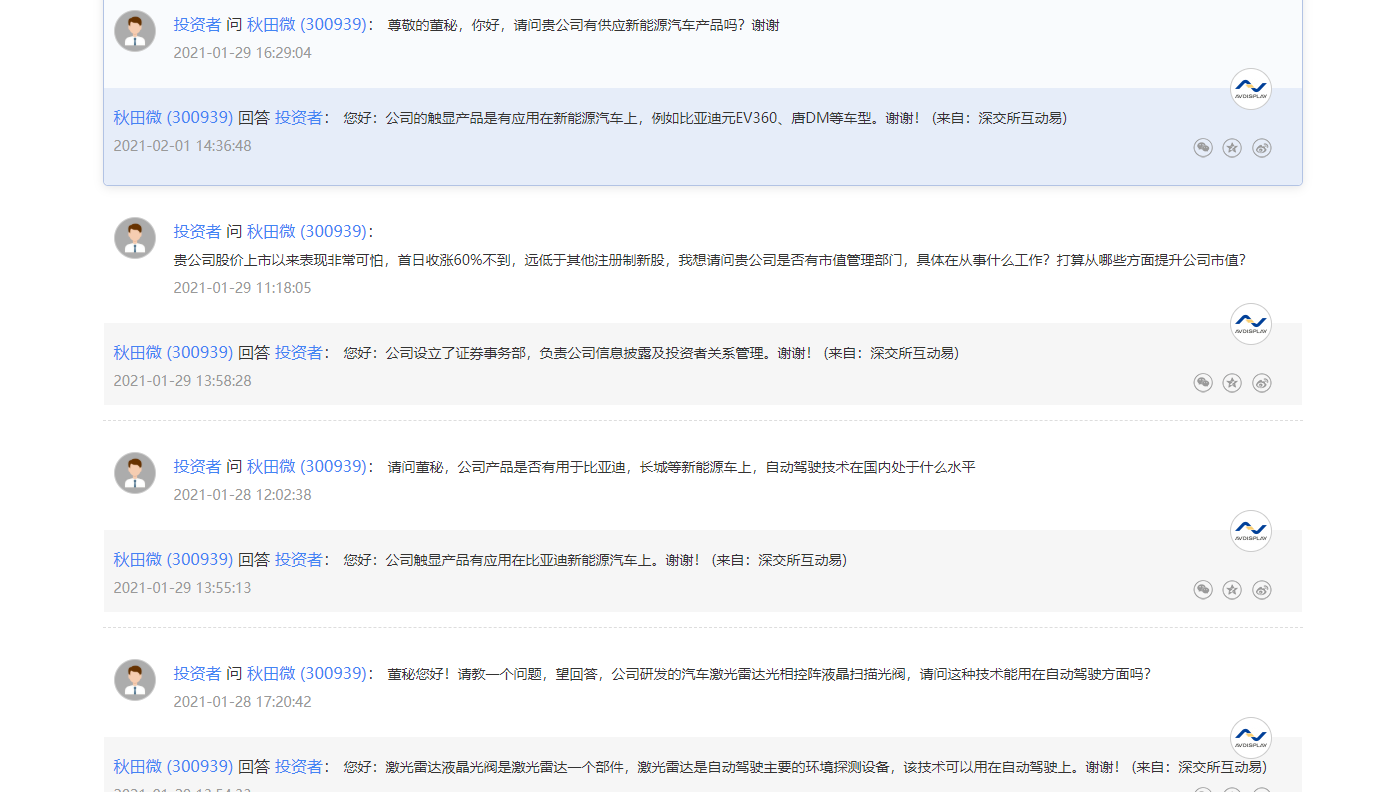Click the question about 市值管理部门
Image resolution: width=1374 pixels, height=792 pixels.
[709, 260]
